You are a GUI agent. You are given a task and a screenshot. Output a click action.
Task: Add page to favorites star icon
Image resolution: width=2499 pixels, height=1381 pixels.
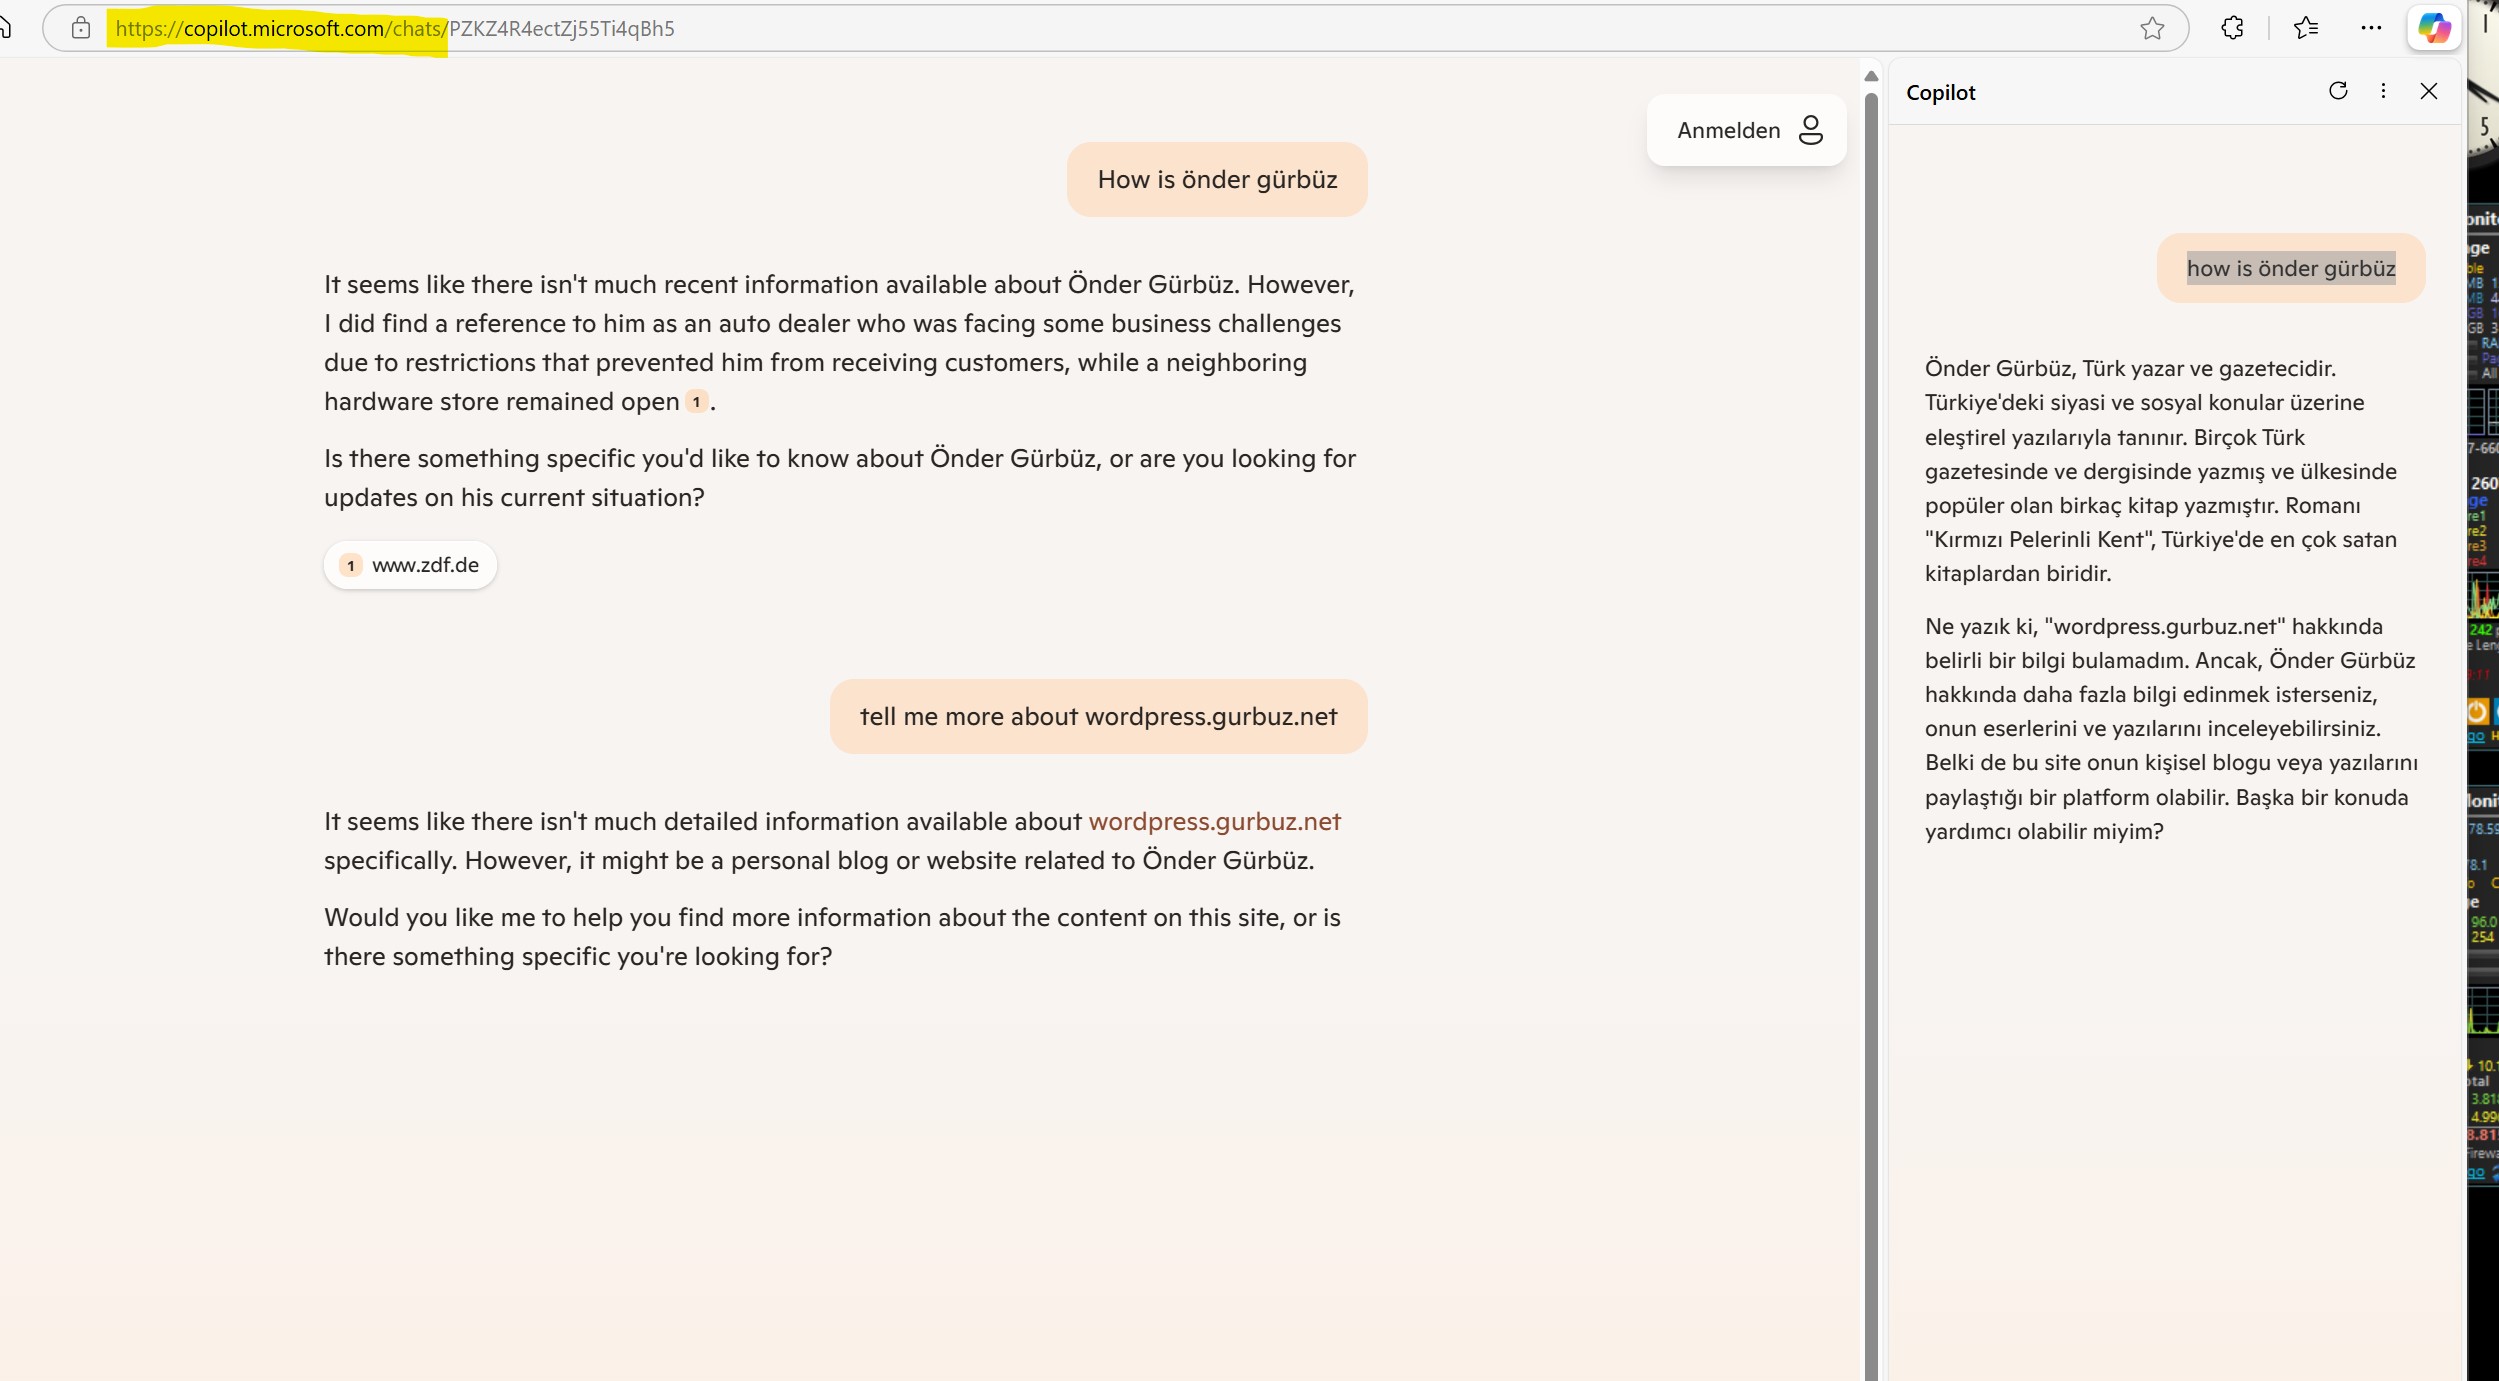(2152, 28)
